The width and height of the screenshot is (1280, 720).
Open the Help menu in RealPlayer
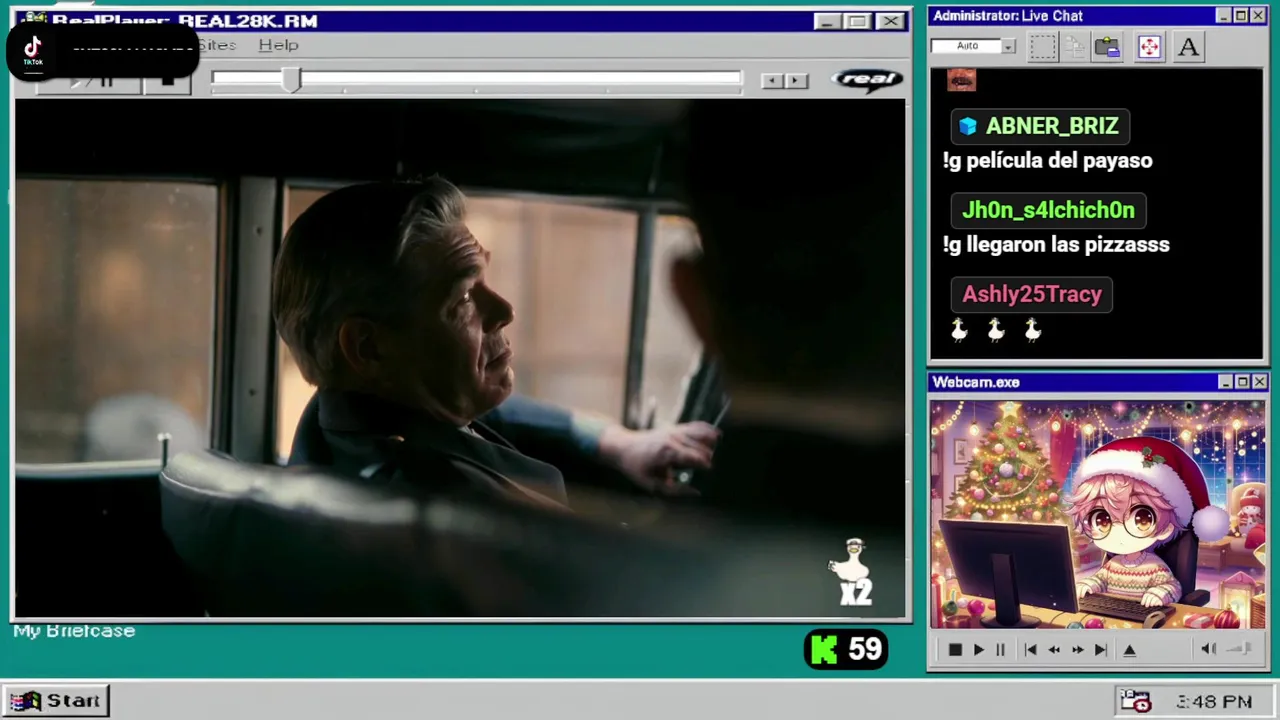coord(278,45)
